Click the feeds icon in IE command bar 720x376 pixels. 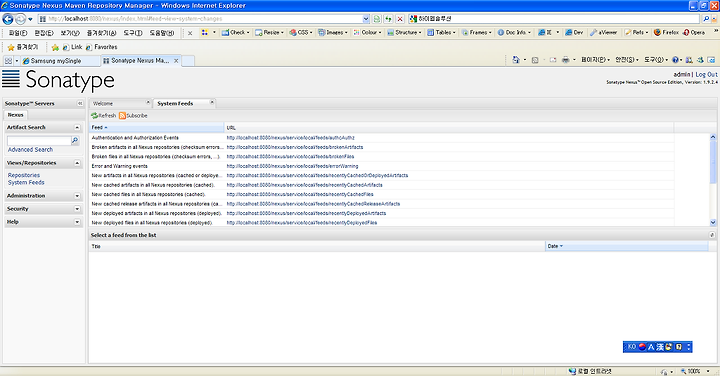(x=535, y=60)
